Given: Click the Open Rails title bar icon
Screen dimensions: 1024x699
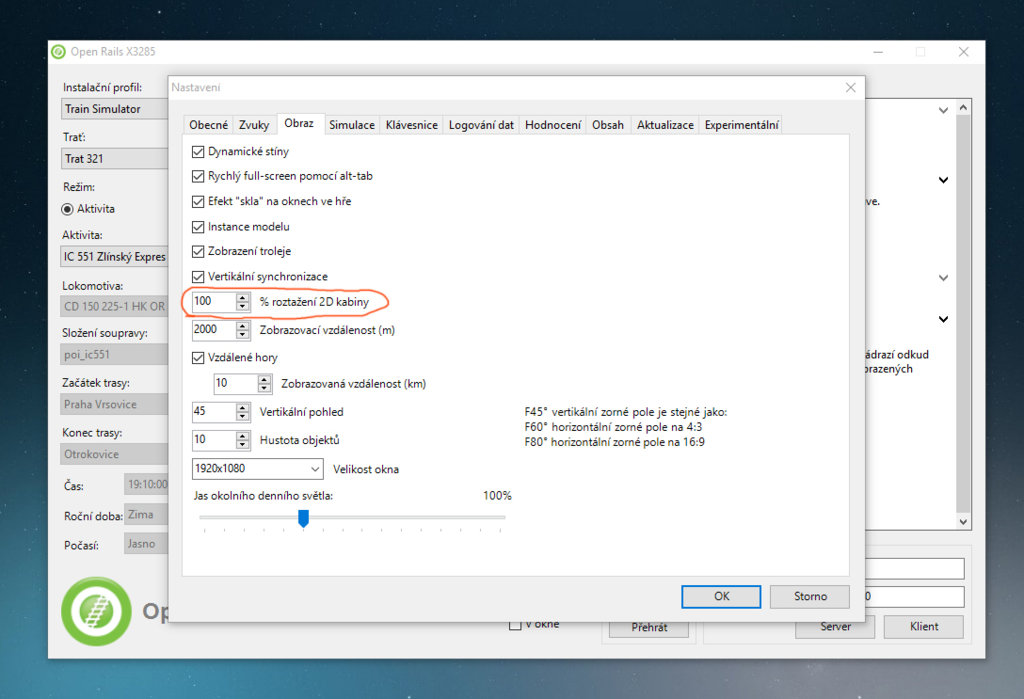Looking at the screenshot, I should click(58, 52).
